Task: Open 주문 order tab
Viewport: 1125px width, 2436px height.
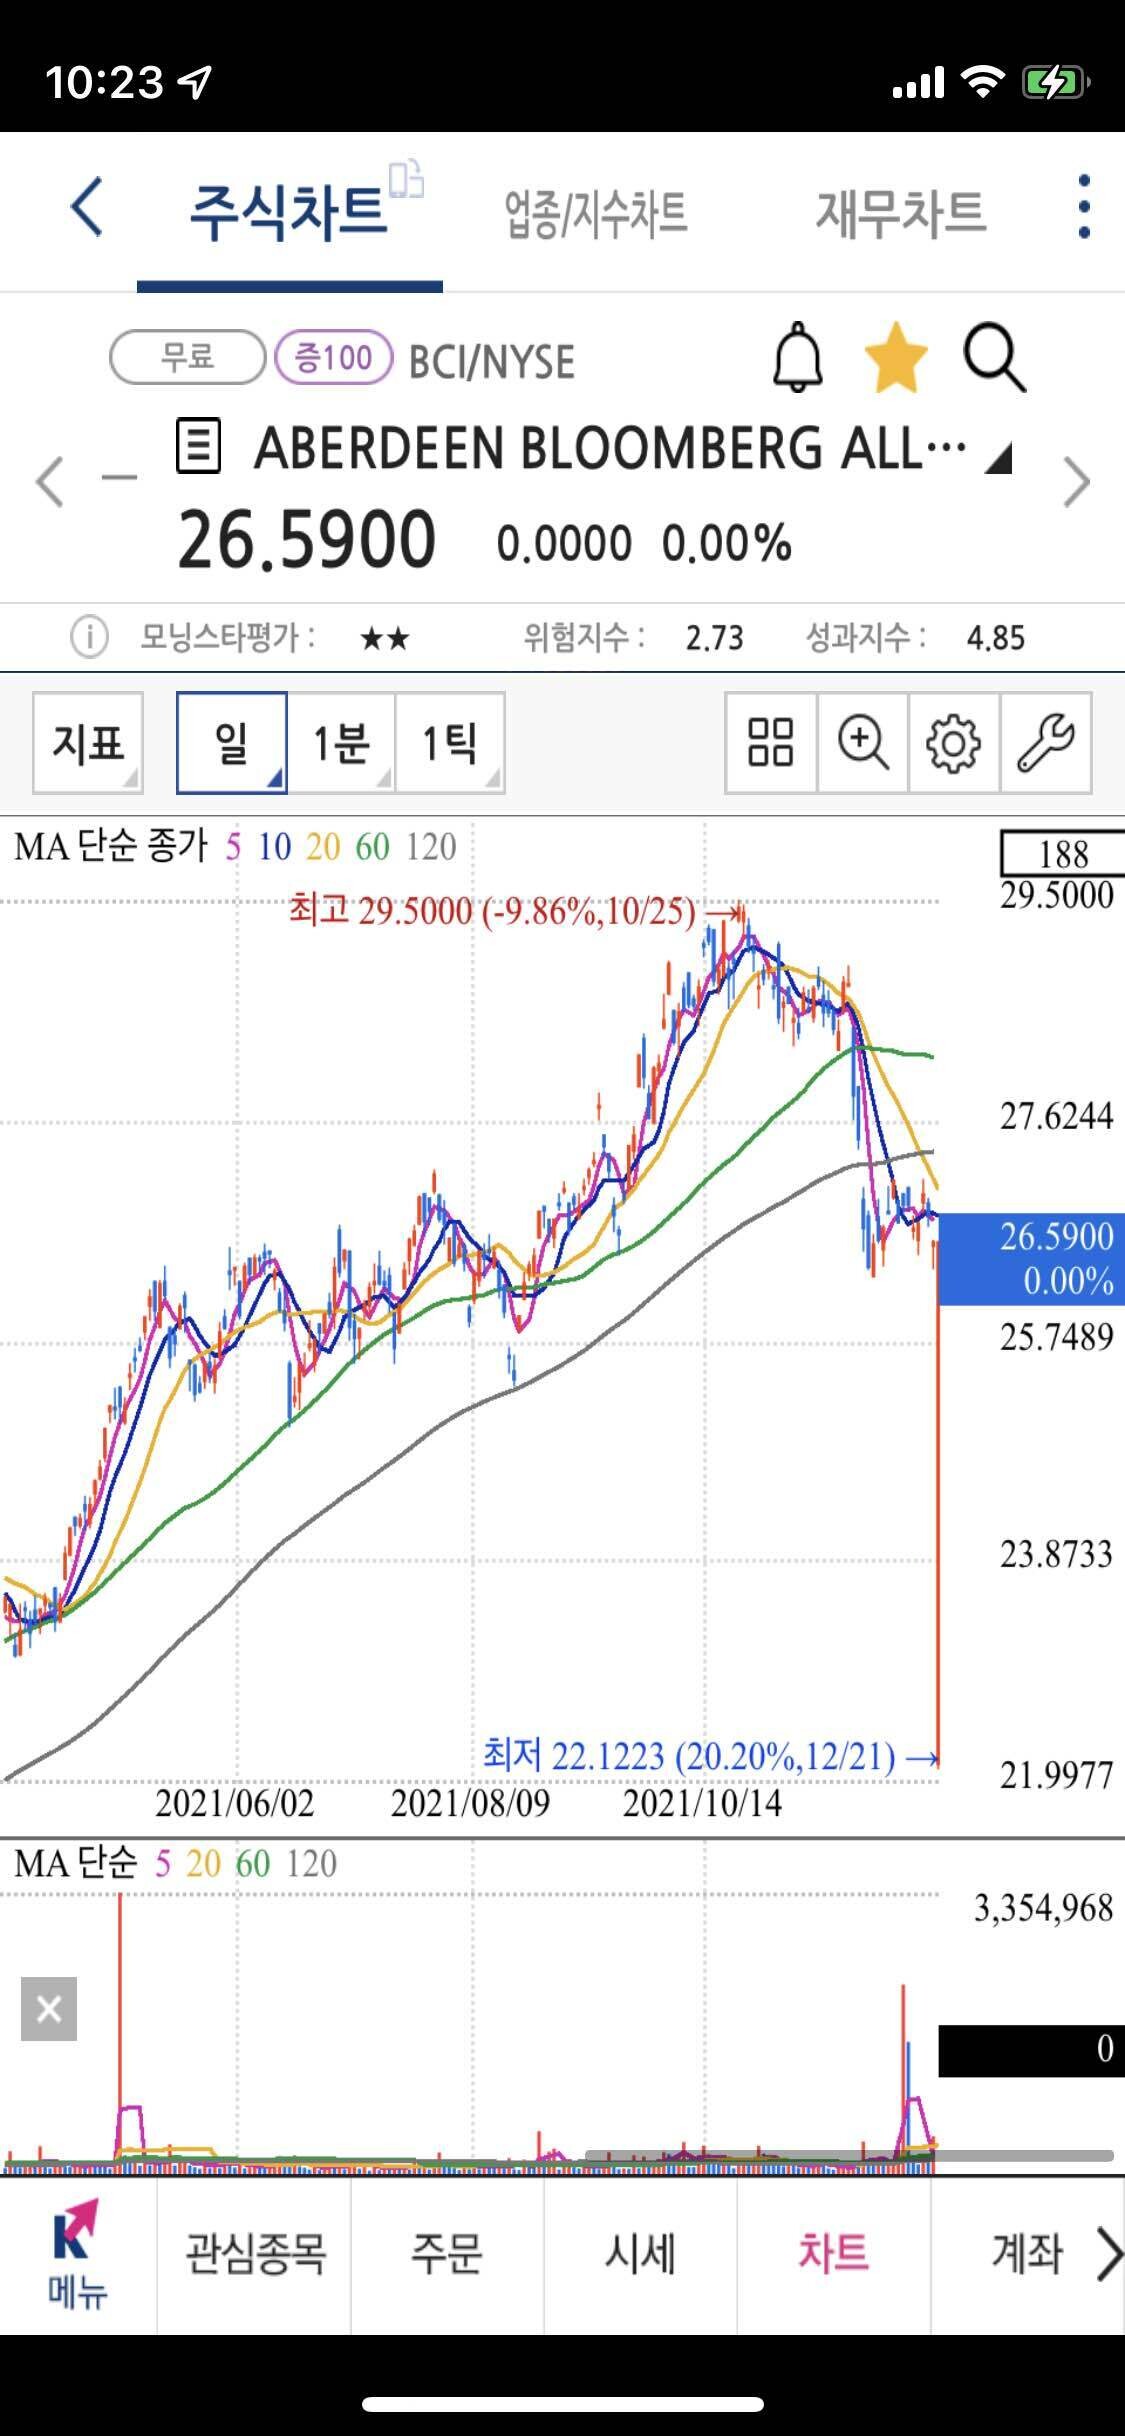Action: (447, 2255)
